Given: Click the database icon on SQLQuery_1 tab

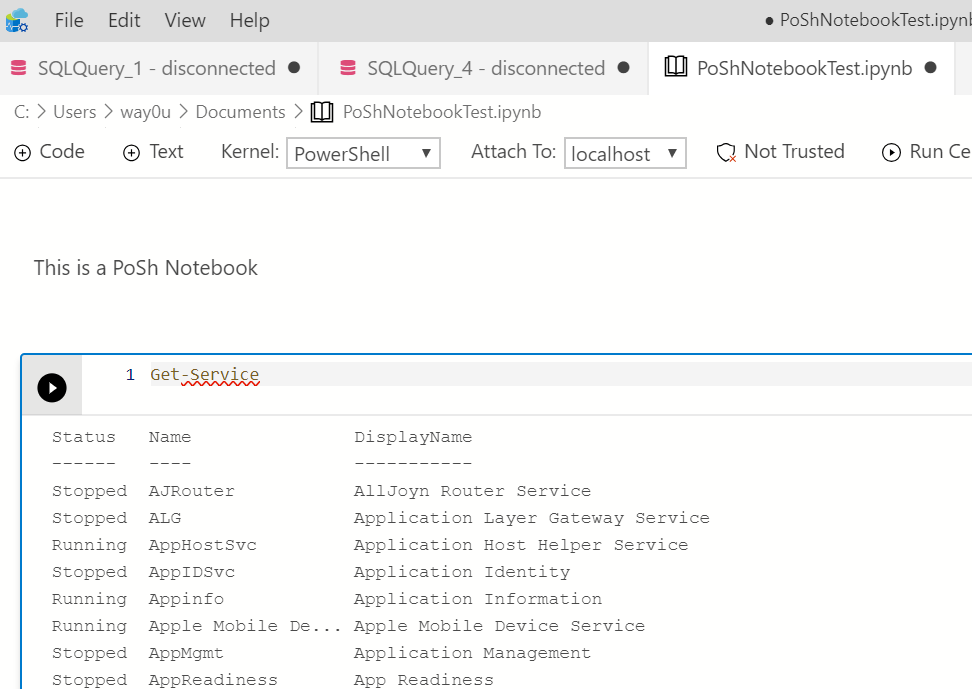Looking at the screenshot, I should click(19, 68).
